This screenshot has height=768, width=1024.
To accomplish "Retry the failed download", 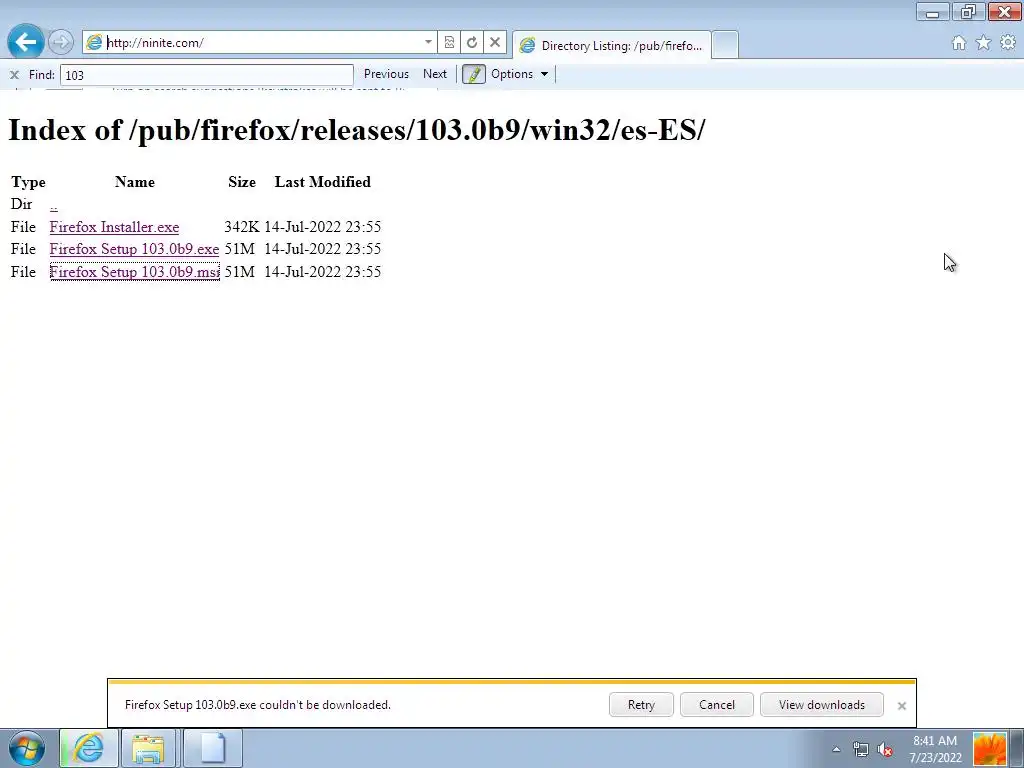I will point(641,705).
